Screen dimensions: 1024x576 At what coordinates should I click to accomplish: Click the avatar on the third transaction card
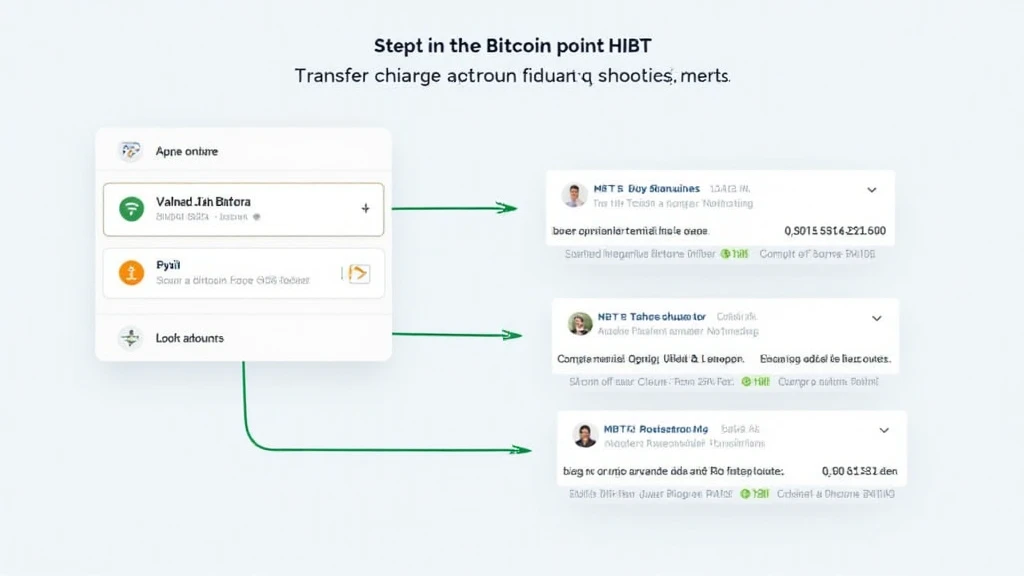585,435
